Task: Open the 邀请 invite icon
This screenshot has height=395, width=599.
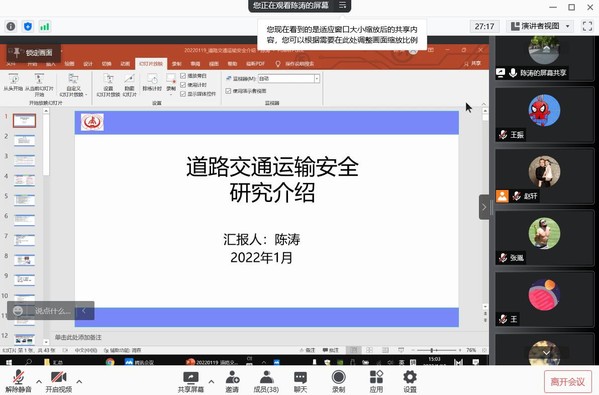Action: [232, 377]
